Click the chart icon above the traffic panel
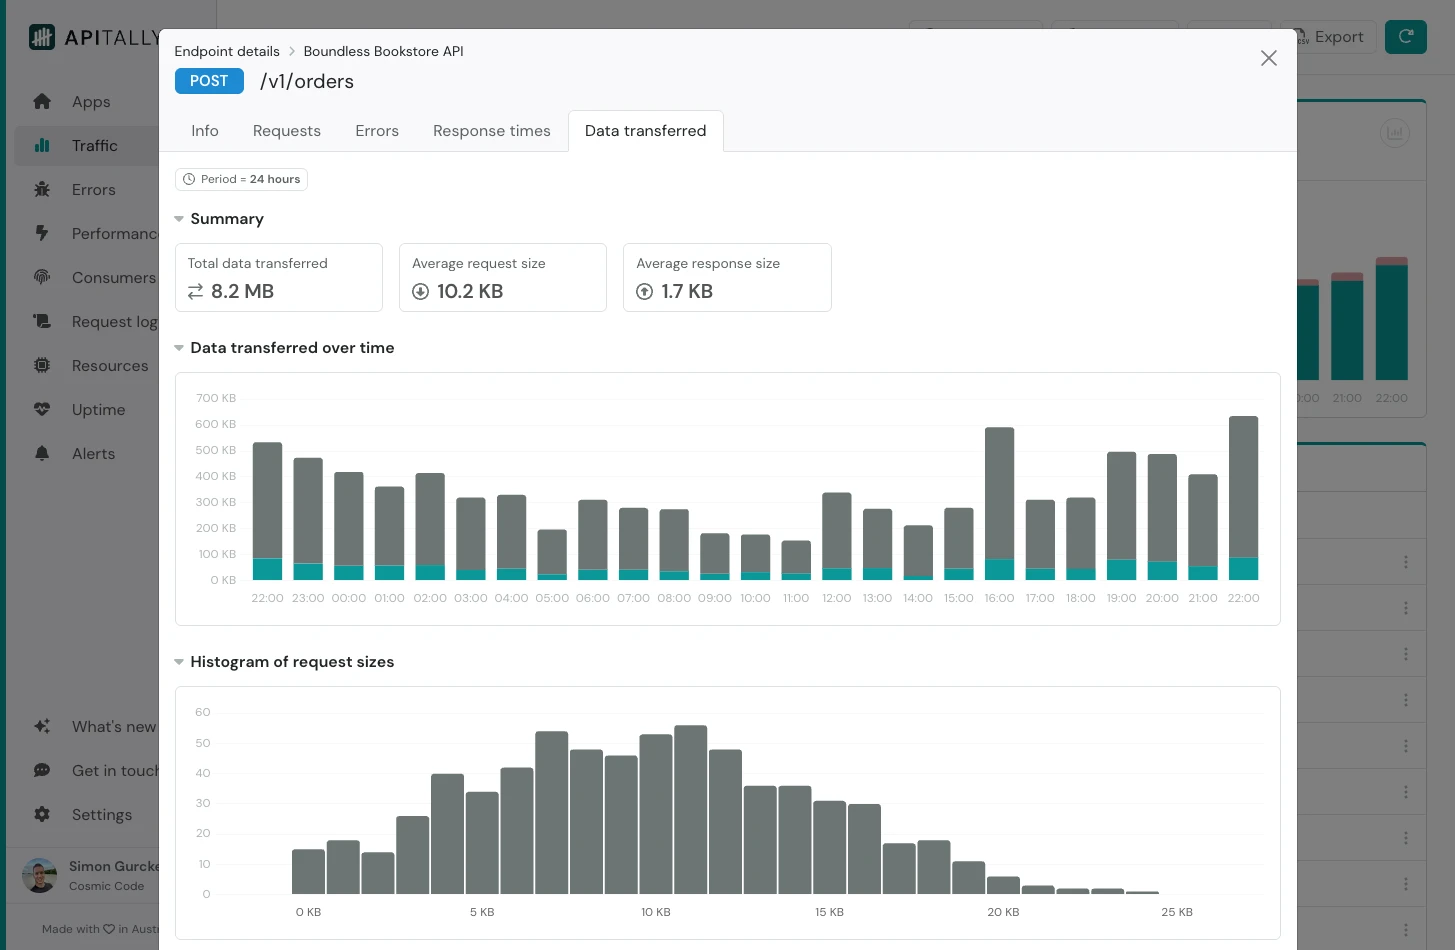This screenshot has height=950, width=1455. 1395,132
